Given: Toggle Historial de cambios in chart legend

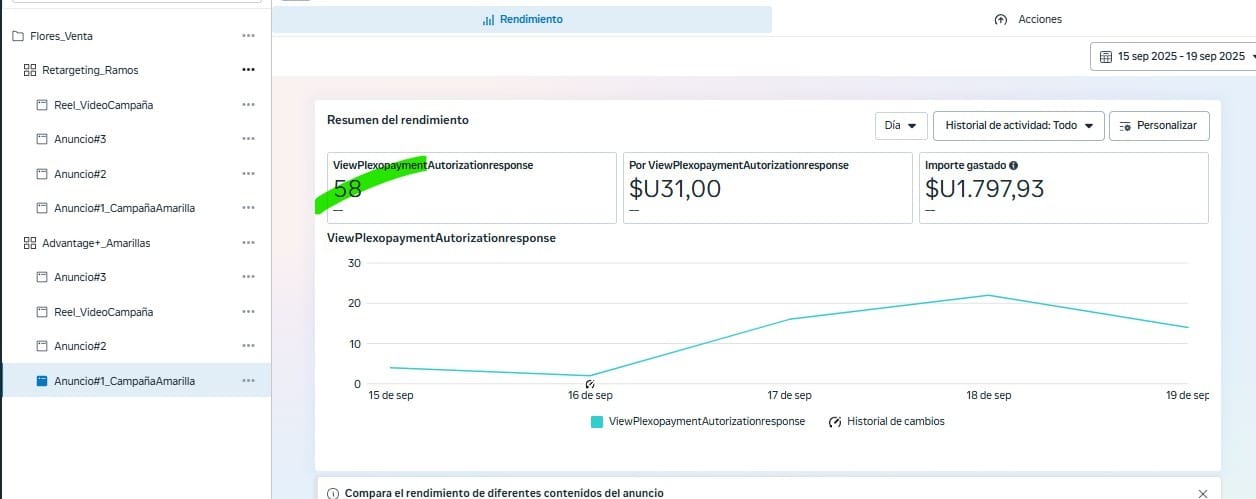Looking at the screenshot, I should click(886, 422).
